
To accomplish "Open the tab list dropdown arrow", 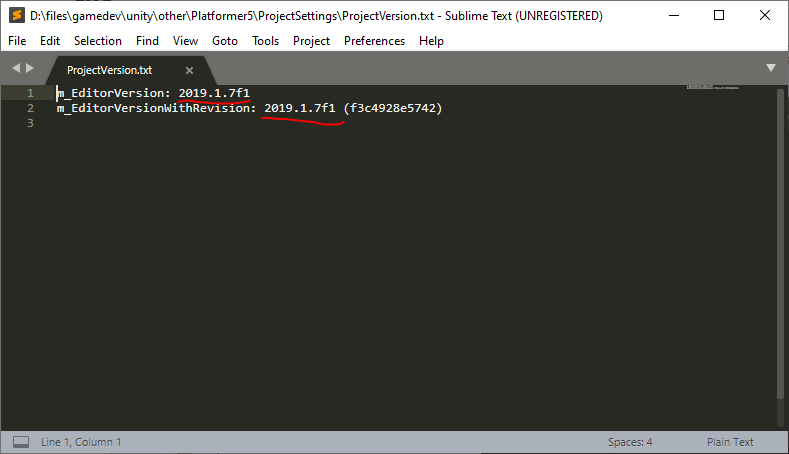I will pos(770,67).
